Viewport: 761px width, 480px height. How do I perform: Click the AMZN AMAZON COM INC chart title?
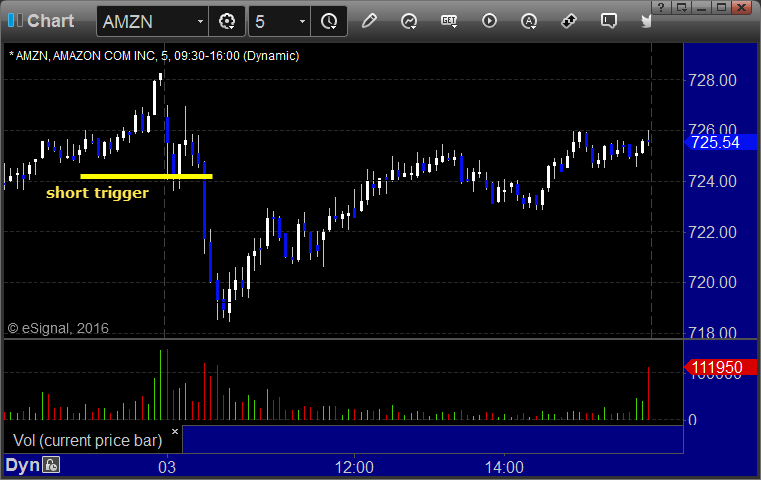154,56
